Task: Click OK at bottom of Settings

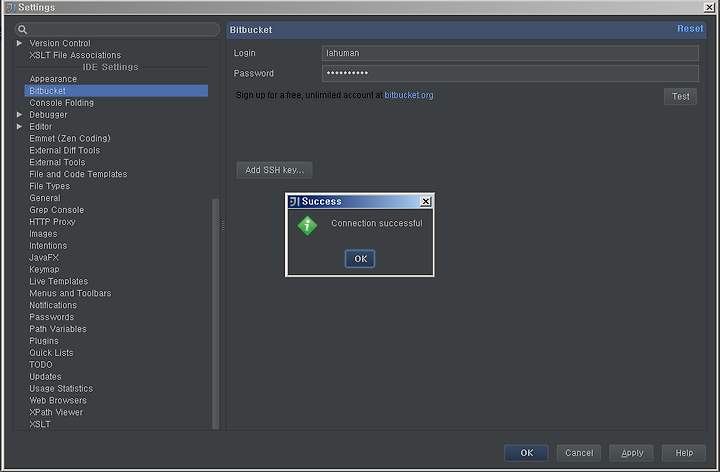Action: (x=526, y=453)
